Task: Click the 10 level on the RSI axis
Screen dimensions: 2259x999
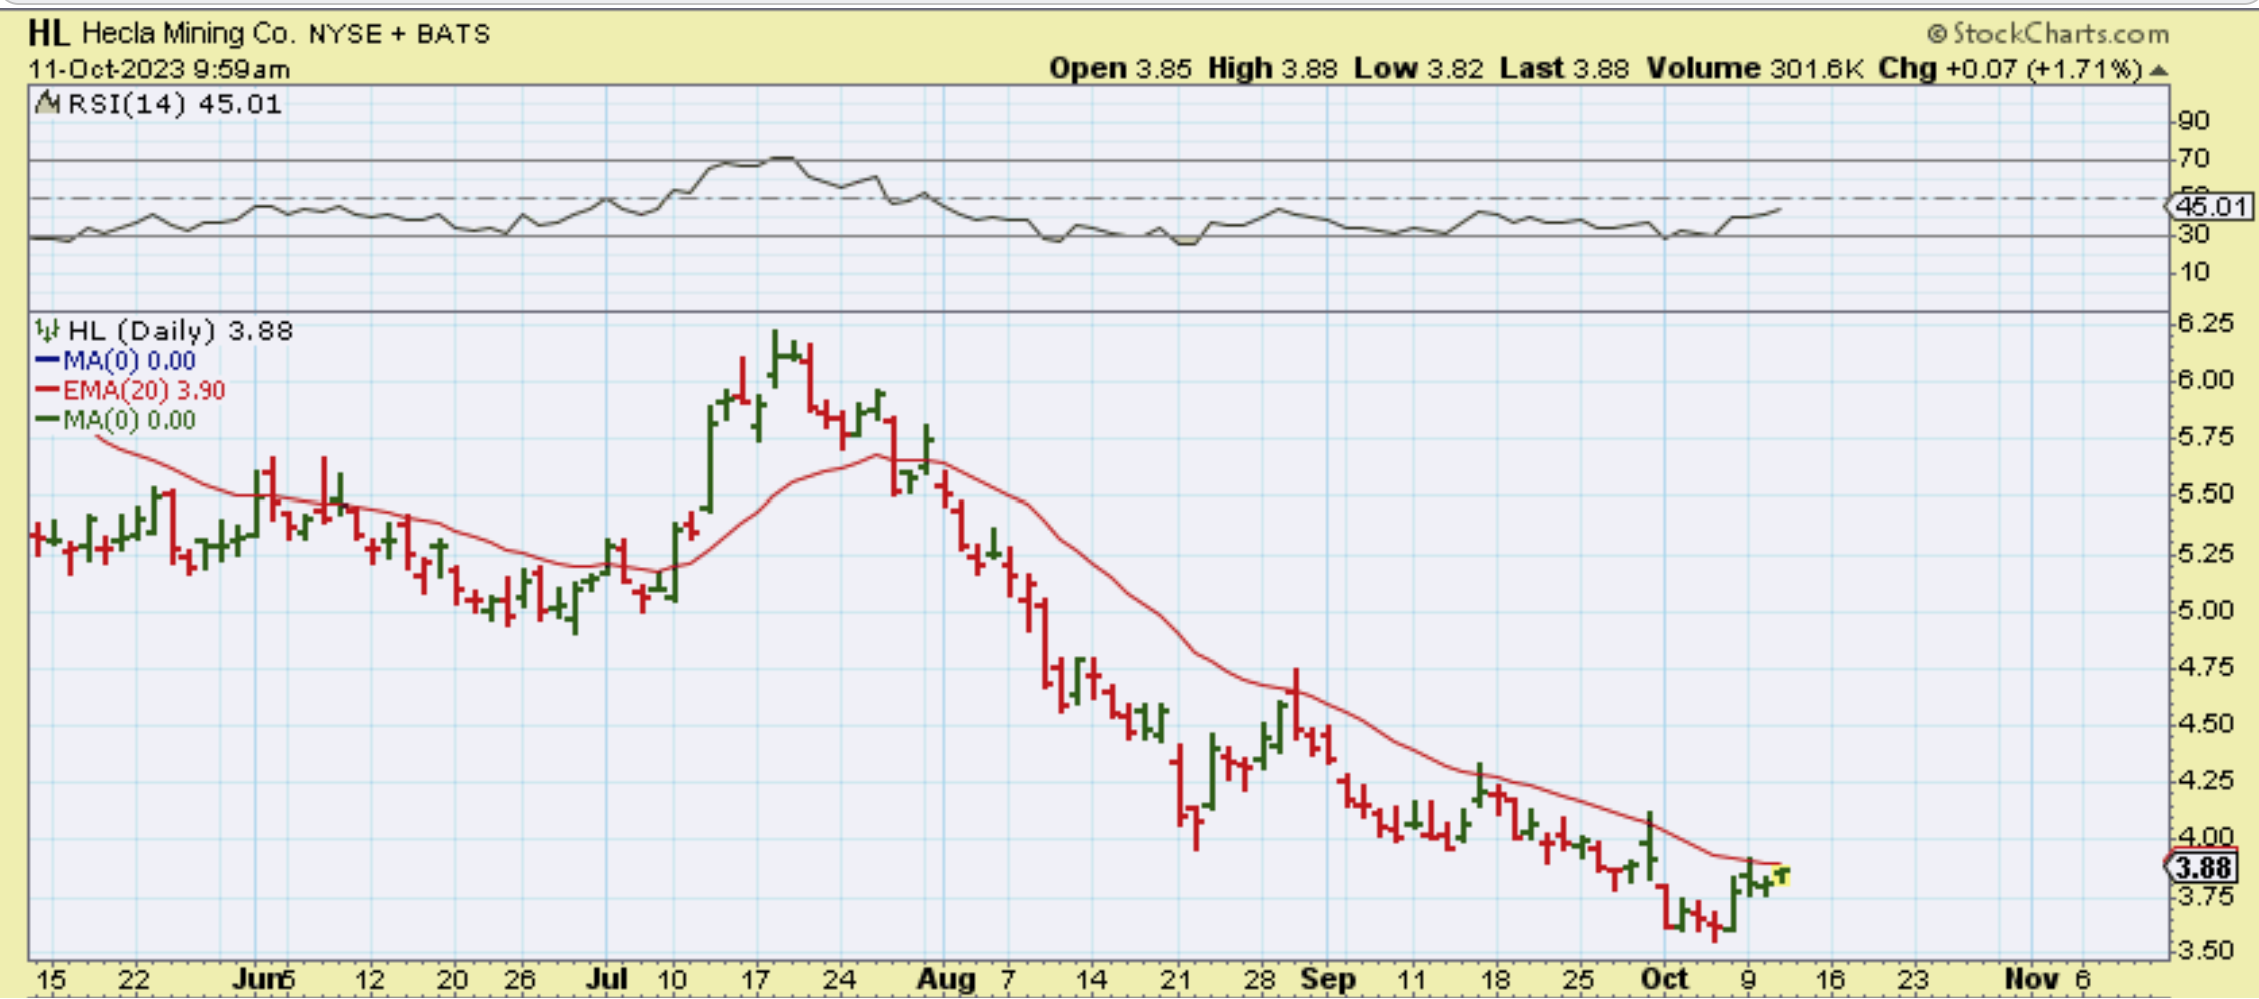Action: tap(2194, 272)
